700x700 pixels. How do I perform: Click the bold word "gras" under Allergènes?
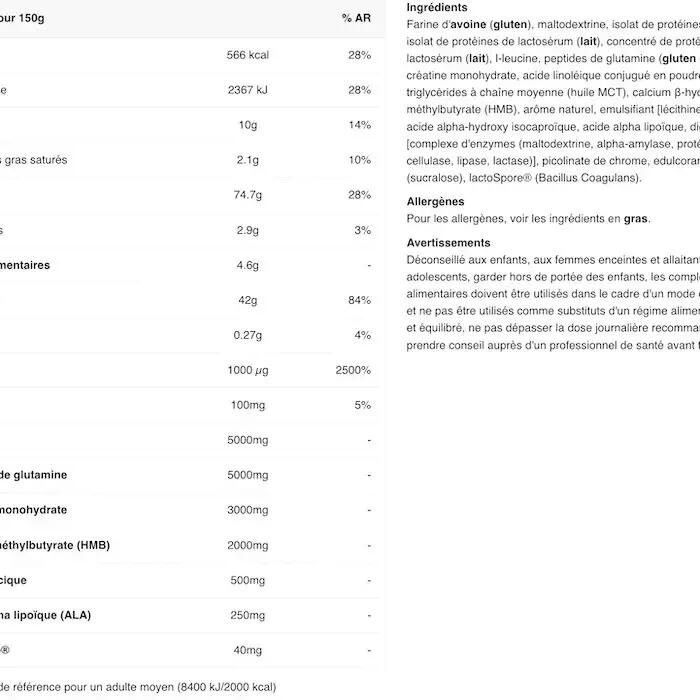636,219
